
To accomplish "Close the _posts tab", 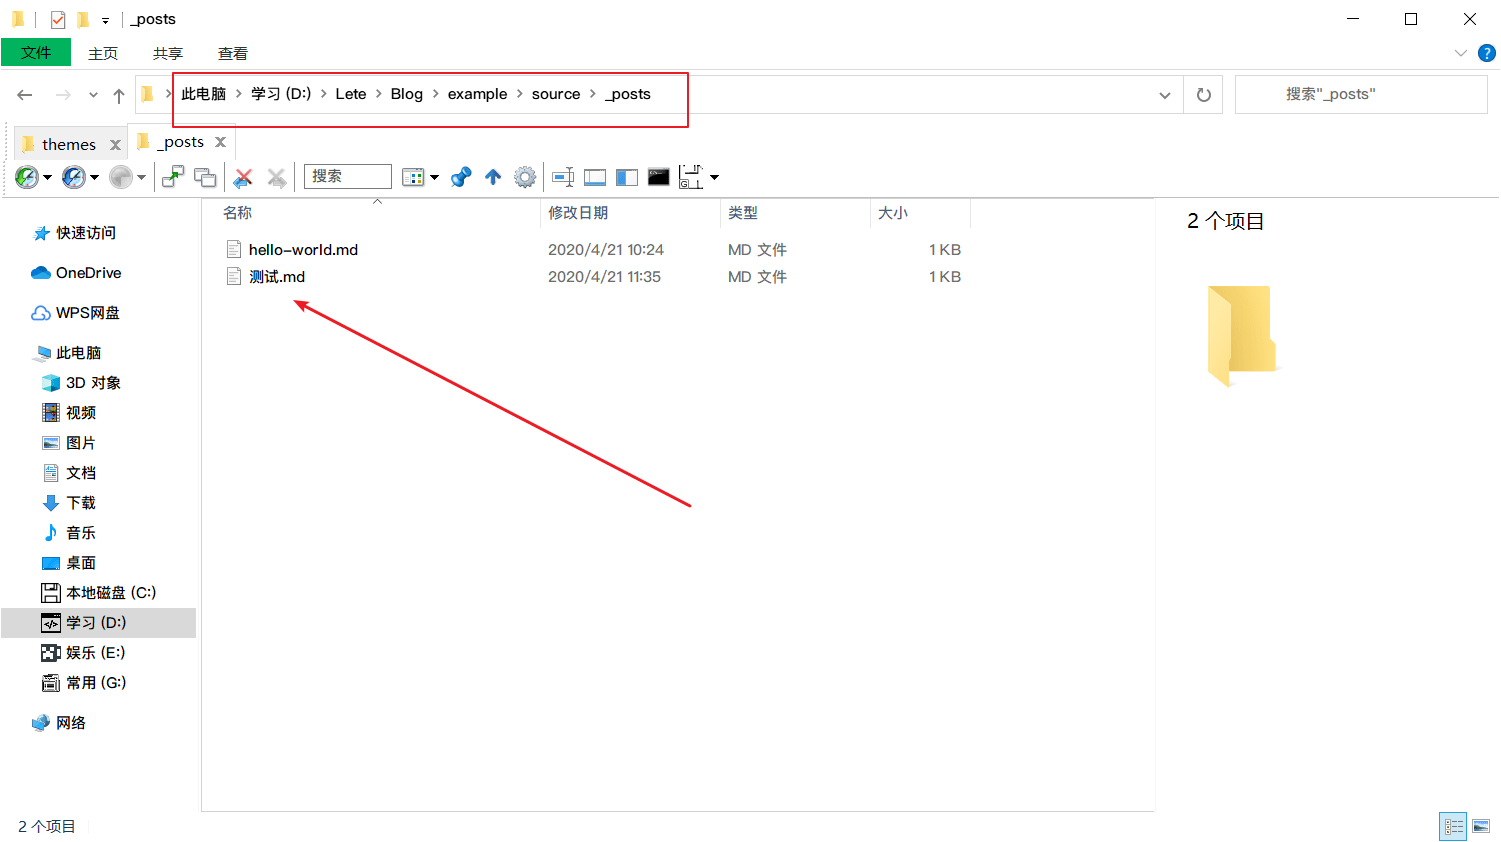I will pyautogui.click(x=221, y=142).
